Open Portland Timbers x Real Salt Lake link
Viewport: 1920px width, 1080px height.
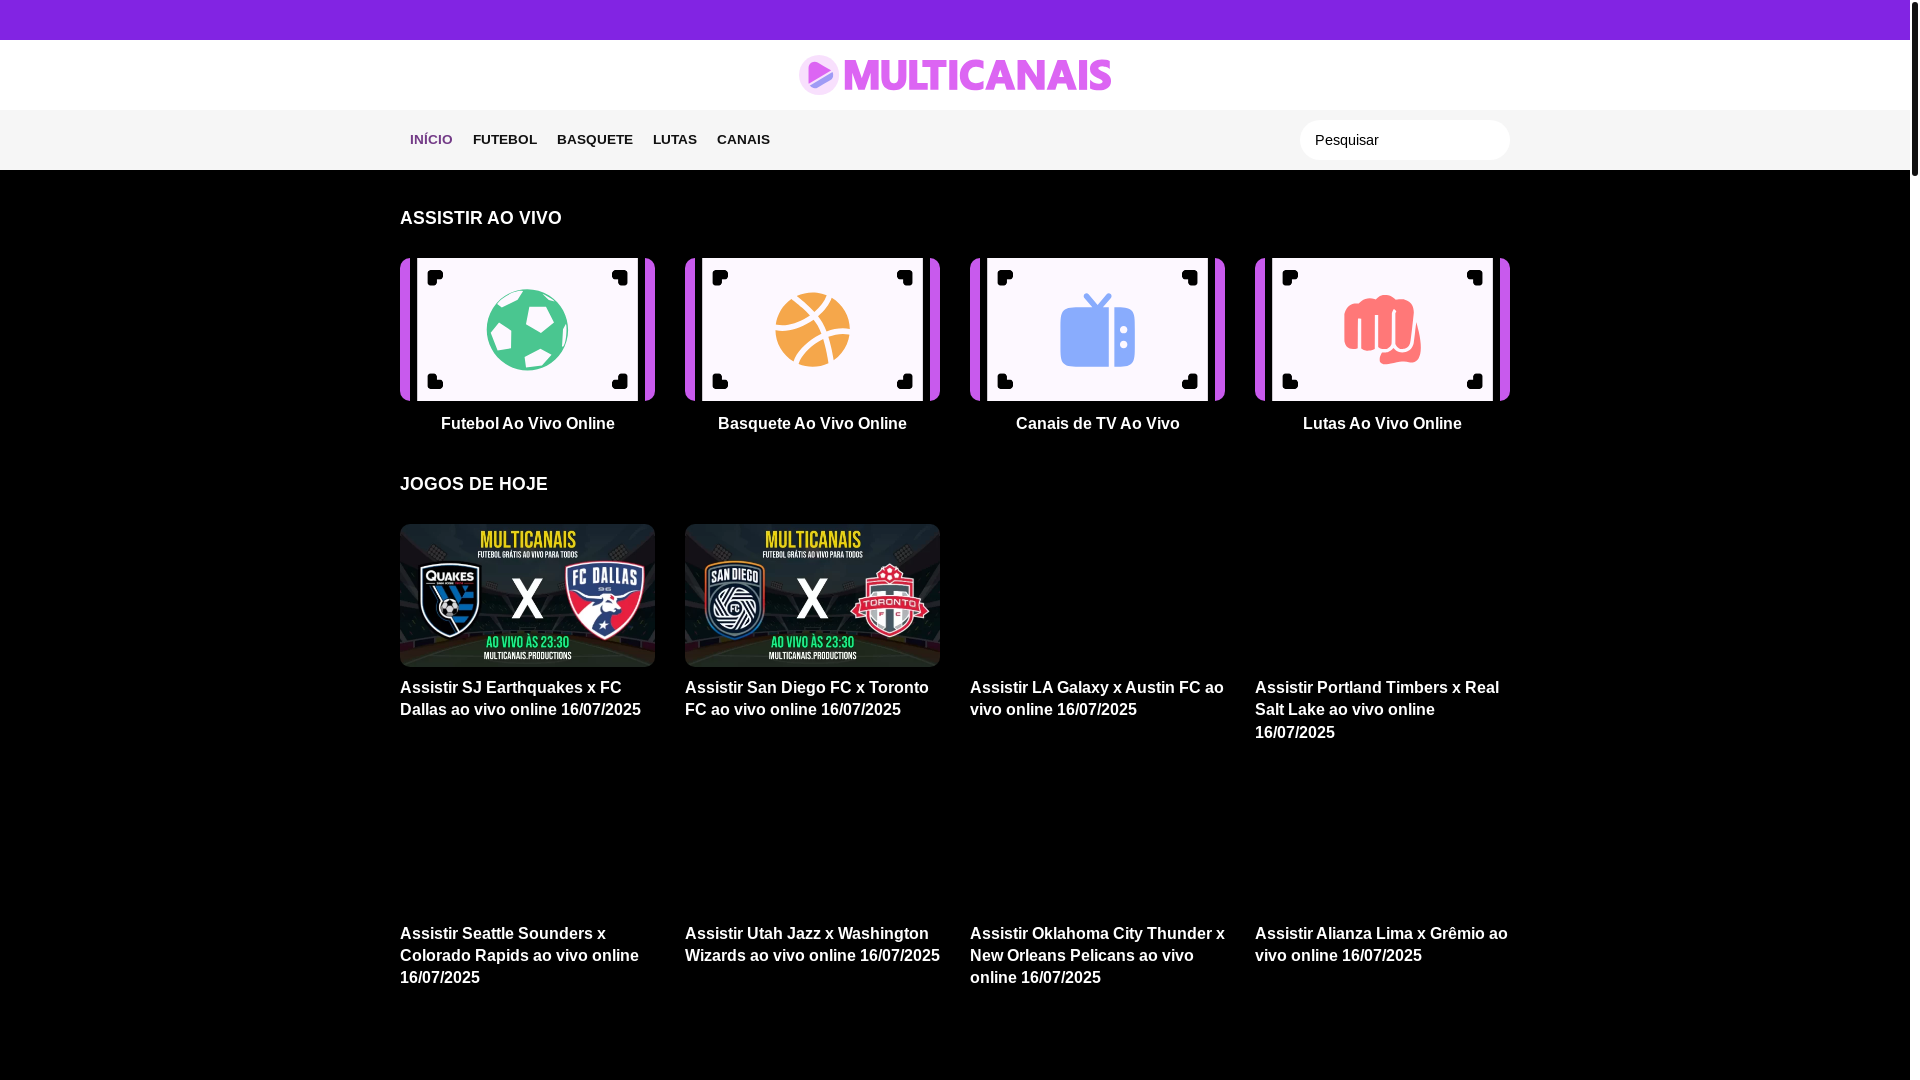(x=1377, y=710)
